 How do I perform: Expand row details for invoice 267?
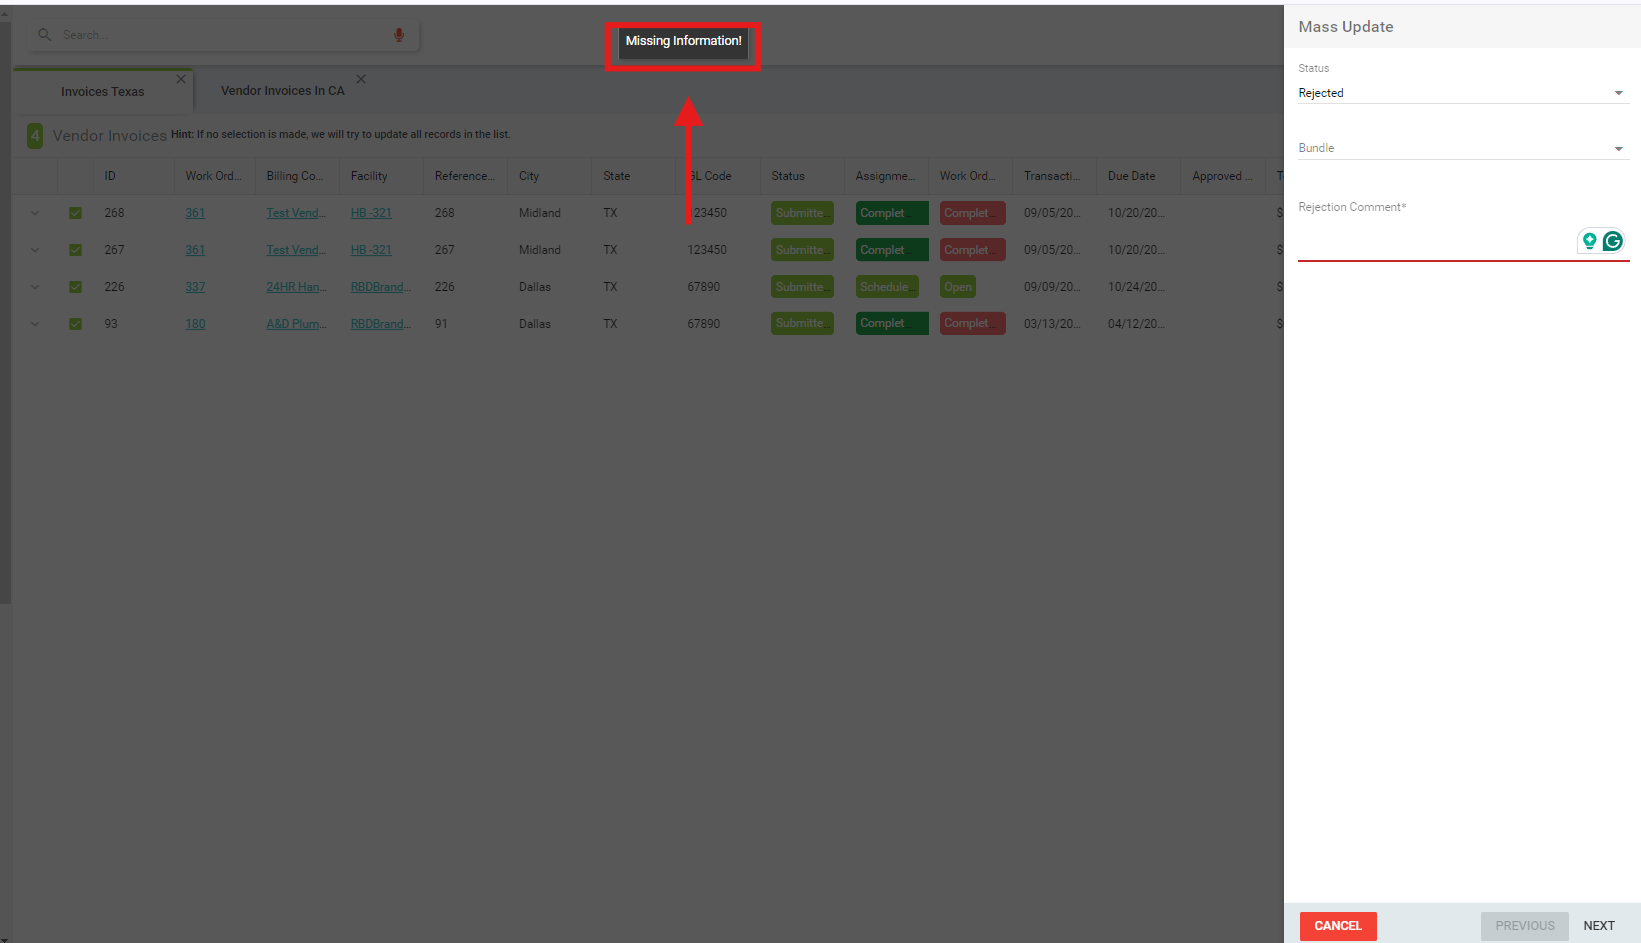35,250
